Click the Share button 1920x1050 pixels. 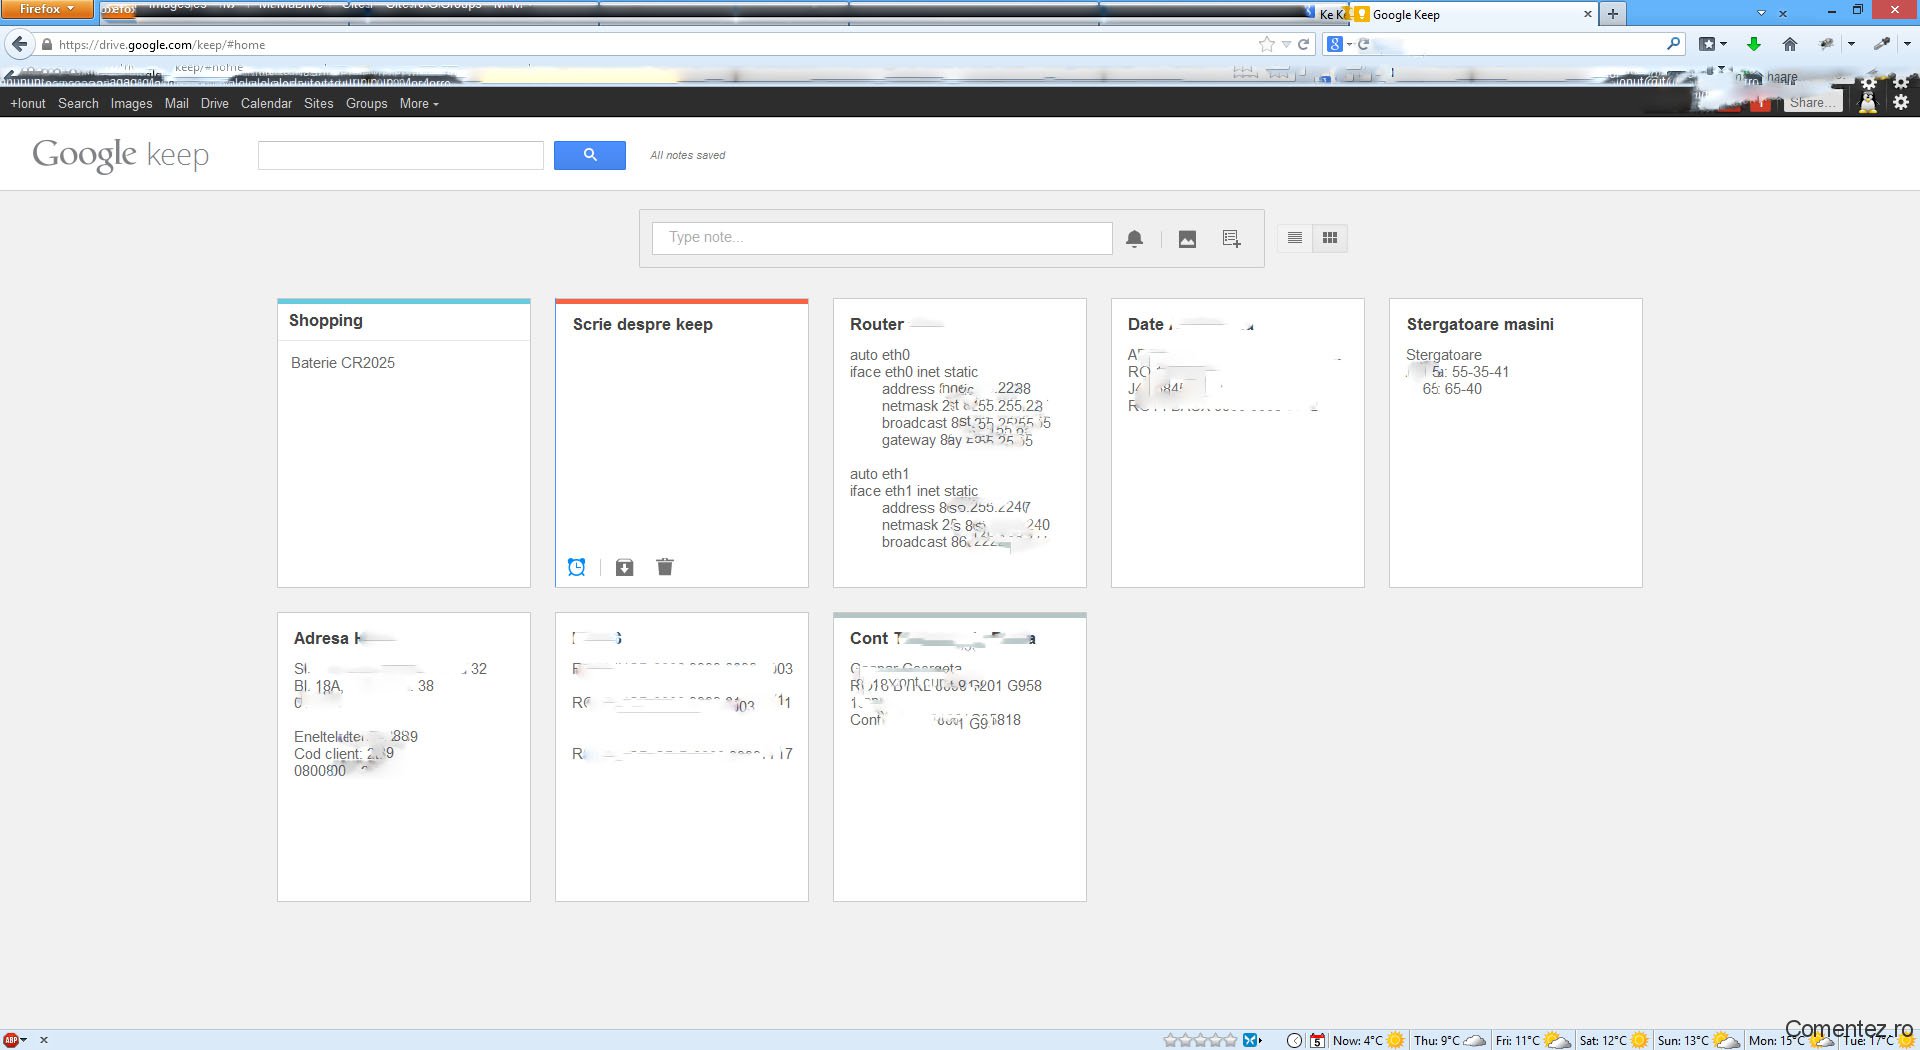1812,102
